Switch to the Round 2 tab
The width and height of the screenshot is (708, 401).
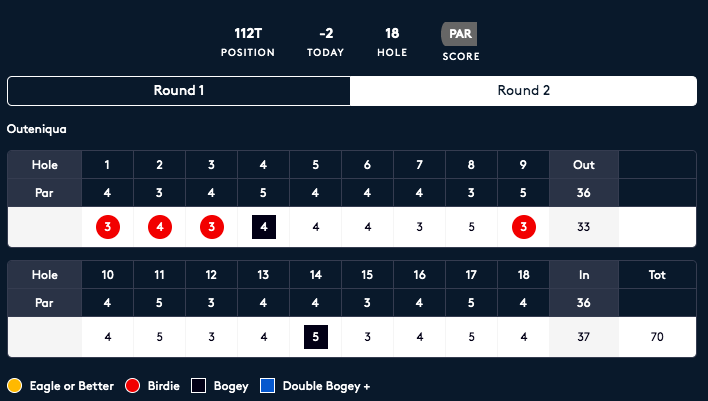[x=523, y=91]
